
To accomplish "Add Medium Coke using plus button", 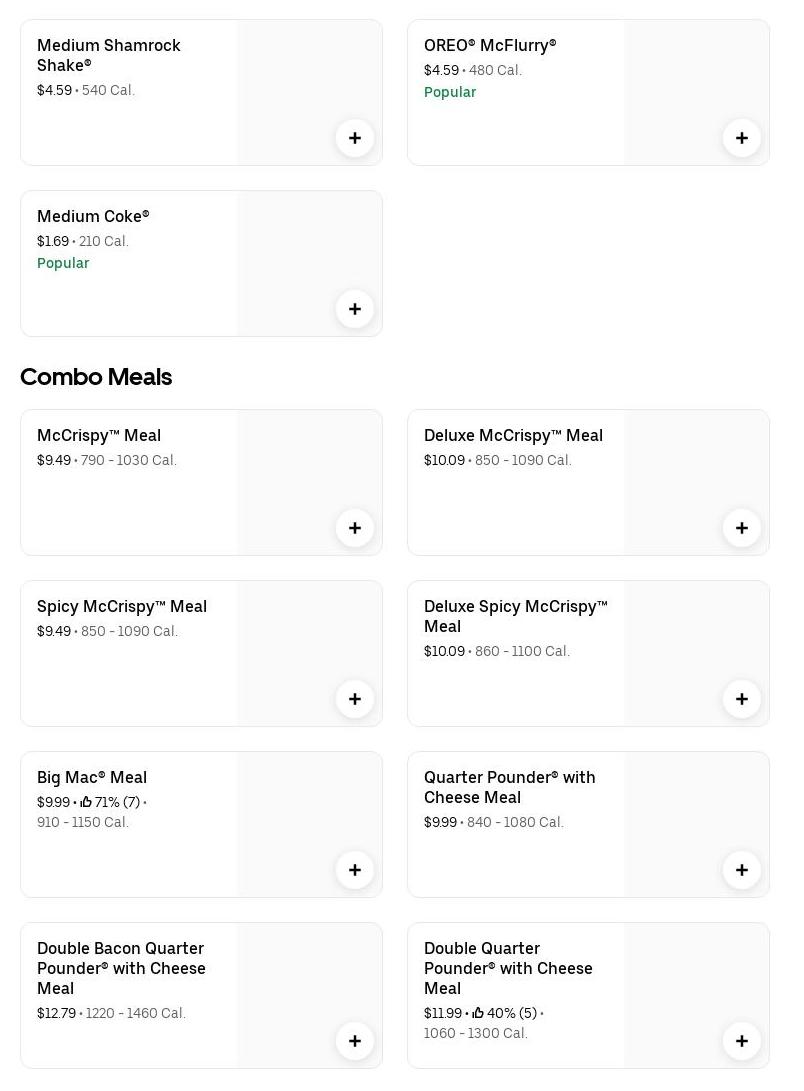I will (355, 309).
